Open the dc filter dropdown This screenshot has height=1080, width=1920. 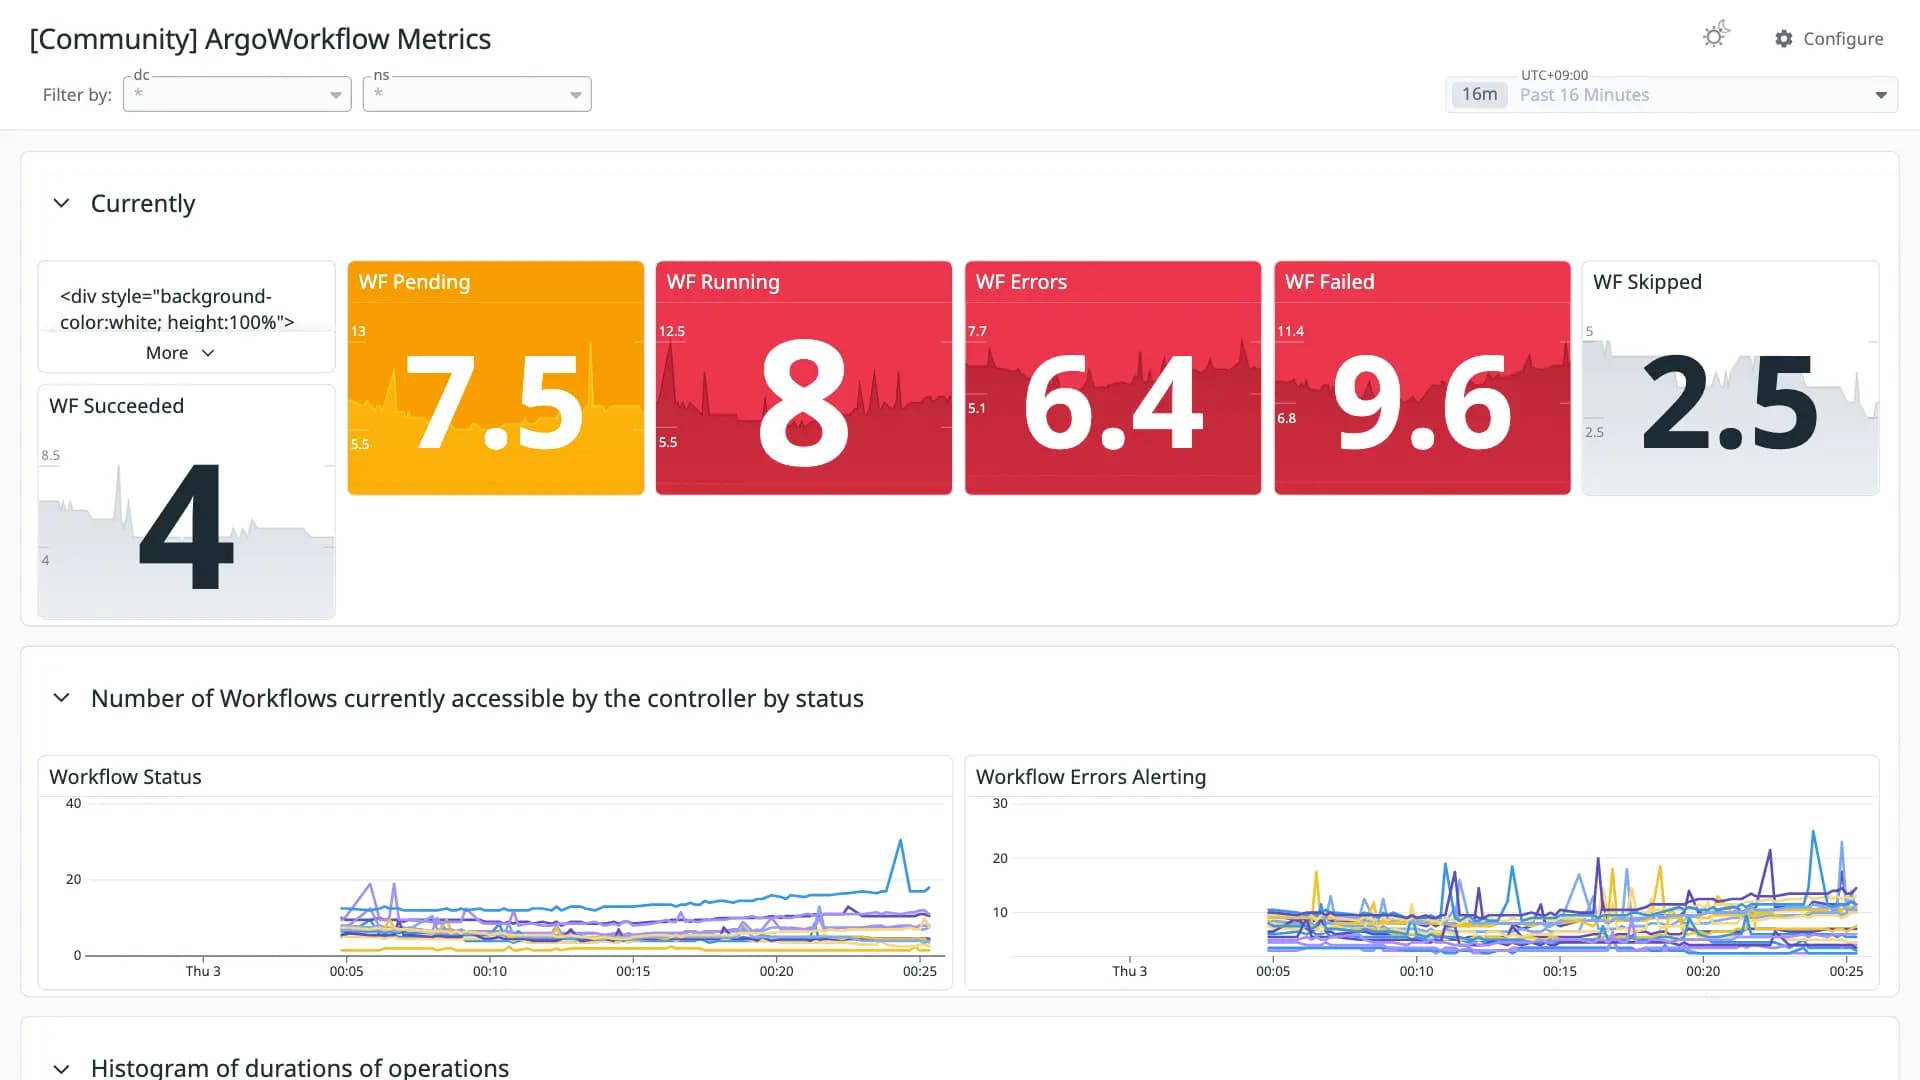click(237, 94)
